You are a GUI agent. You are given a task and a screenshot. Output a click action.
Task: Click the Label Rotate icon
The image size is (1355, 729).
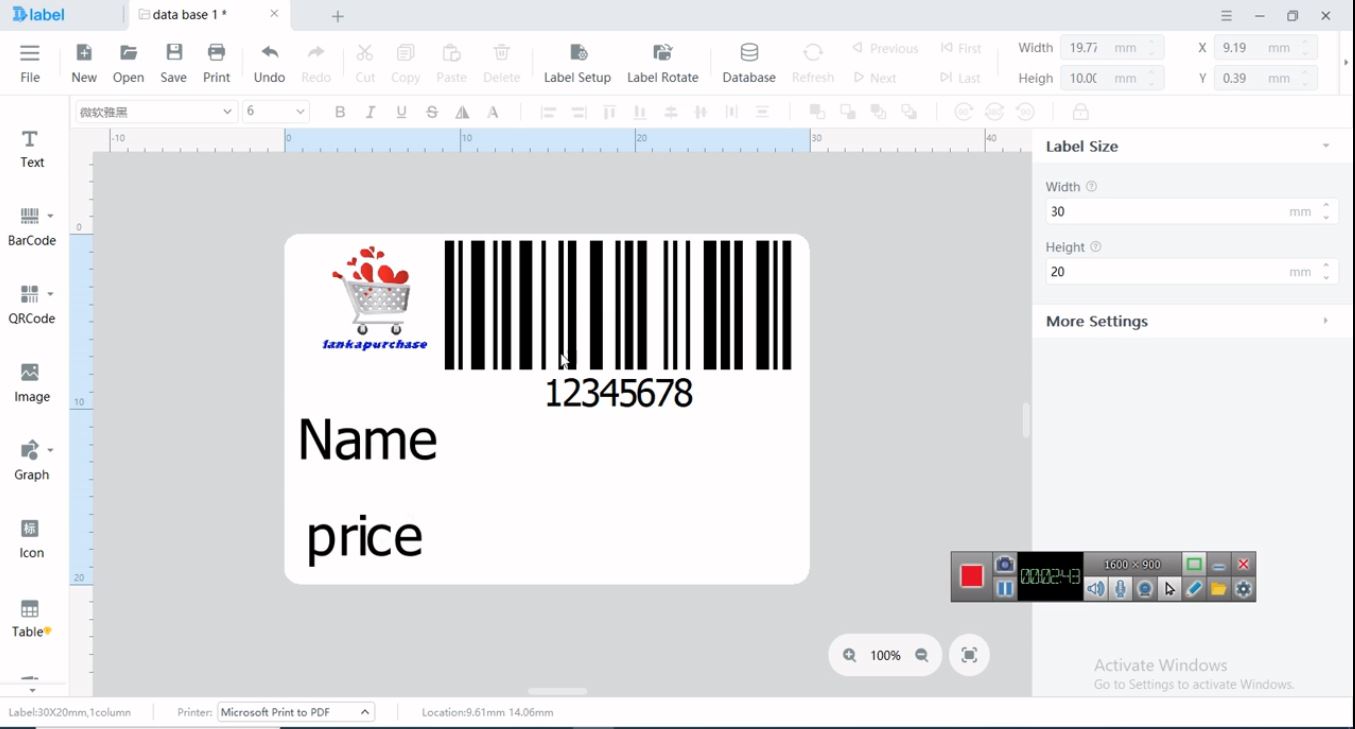coord(662,63)
